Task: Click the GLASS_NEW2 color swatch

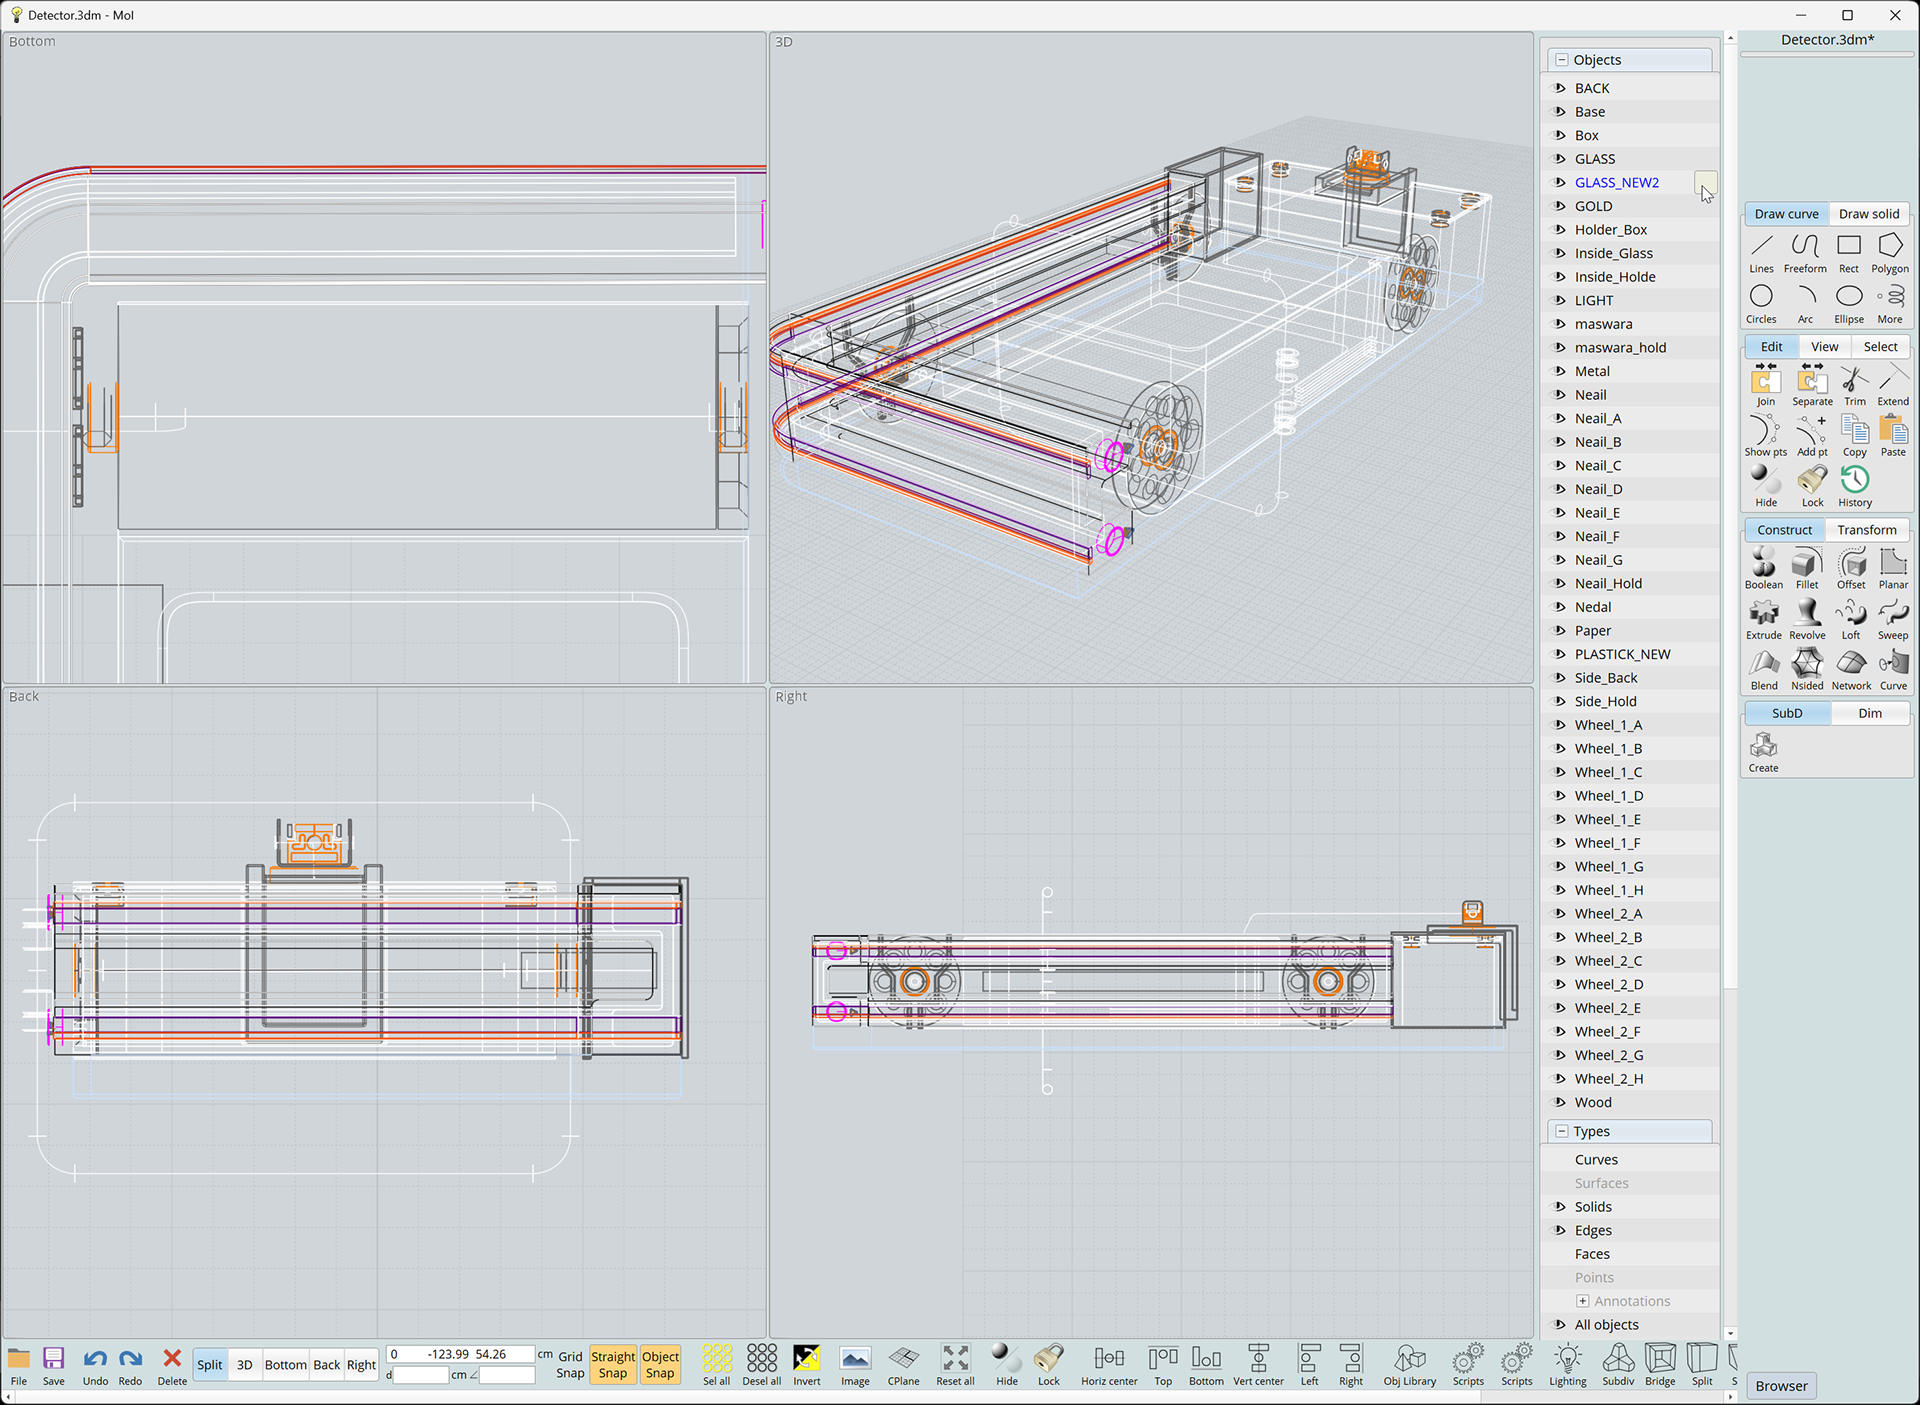Action: click(1703, 183)
